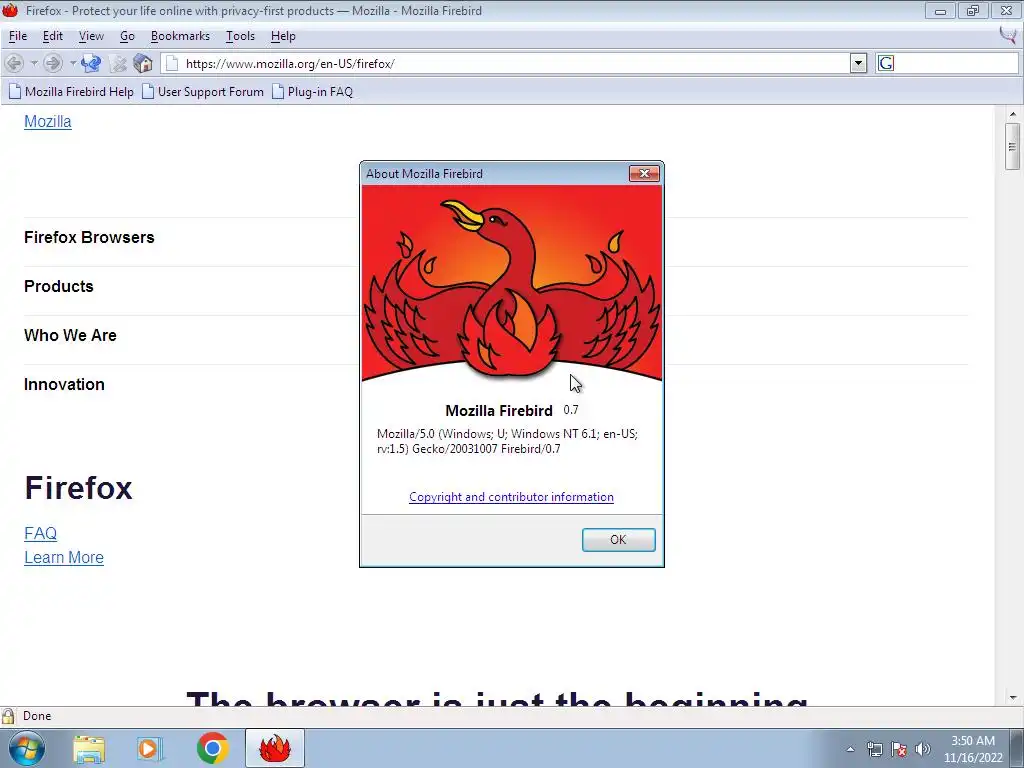The width and height of the screenshot is (1024, 768).
Task: Click the Show desktop button at taskbar end
Action: click(1019, 748)
